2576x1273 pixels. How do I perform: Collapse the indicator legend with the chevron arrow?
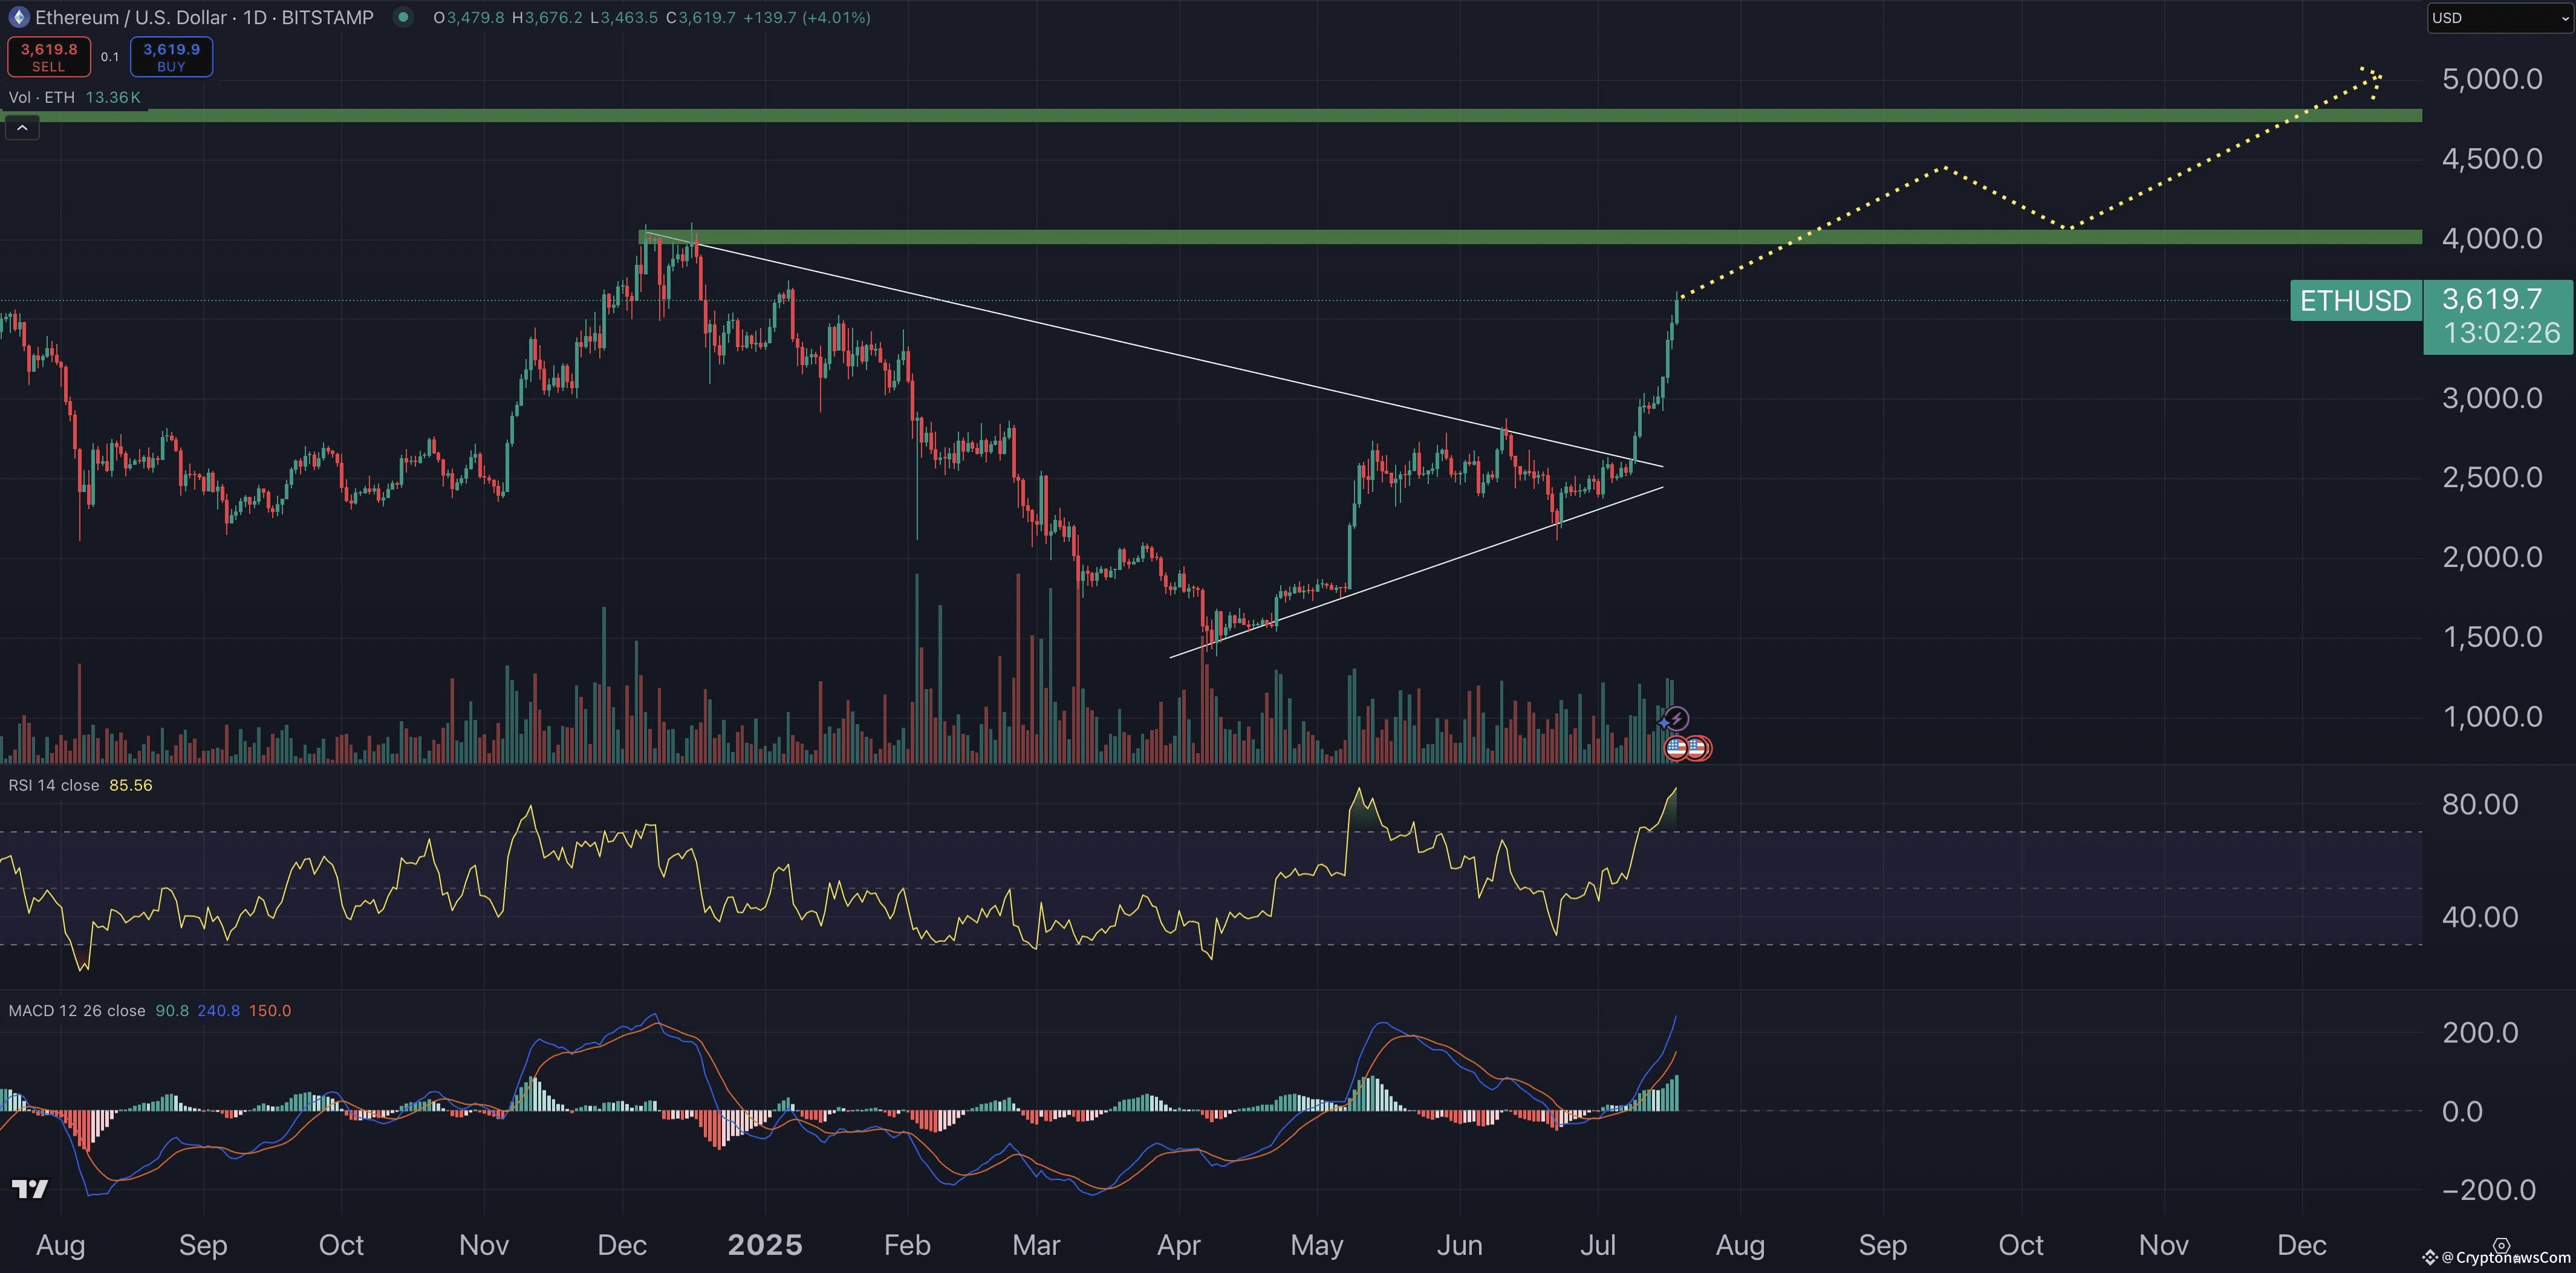coord(22,128)
